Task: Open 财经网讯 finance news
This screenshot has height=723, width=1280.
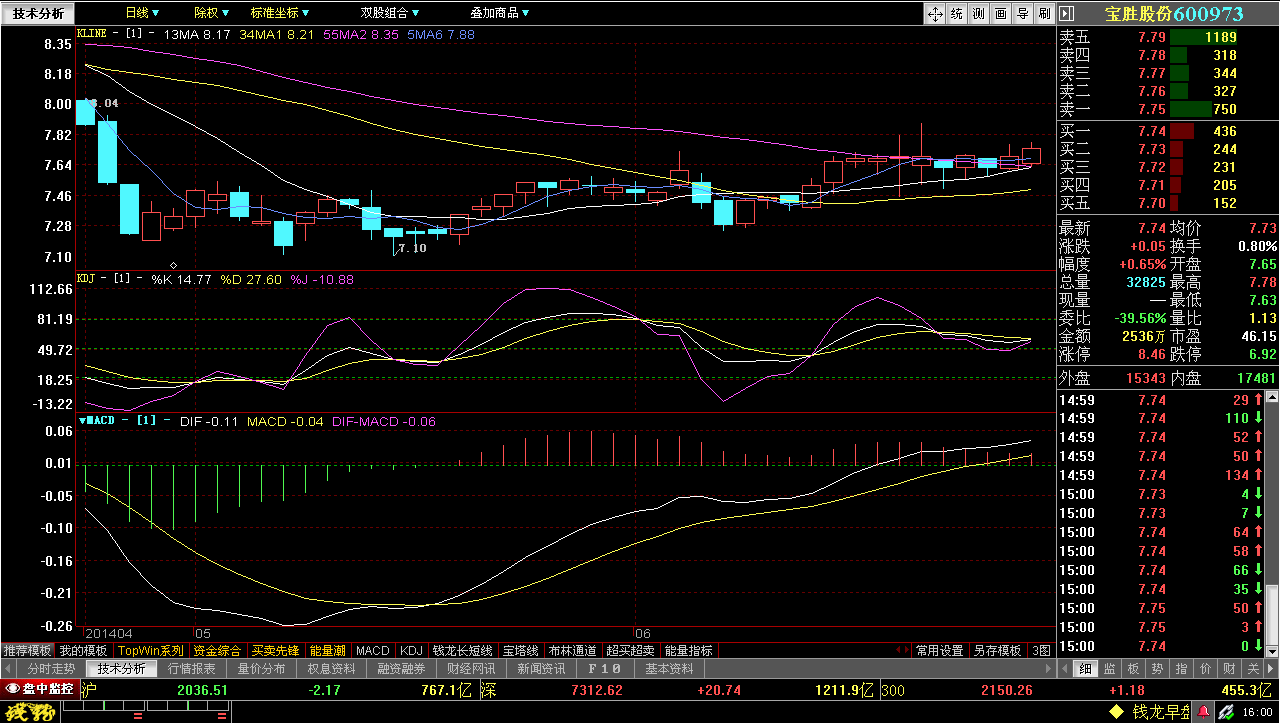Action: point(472,668)
